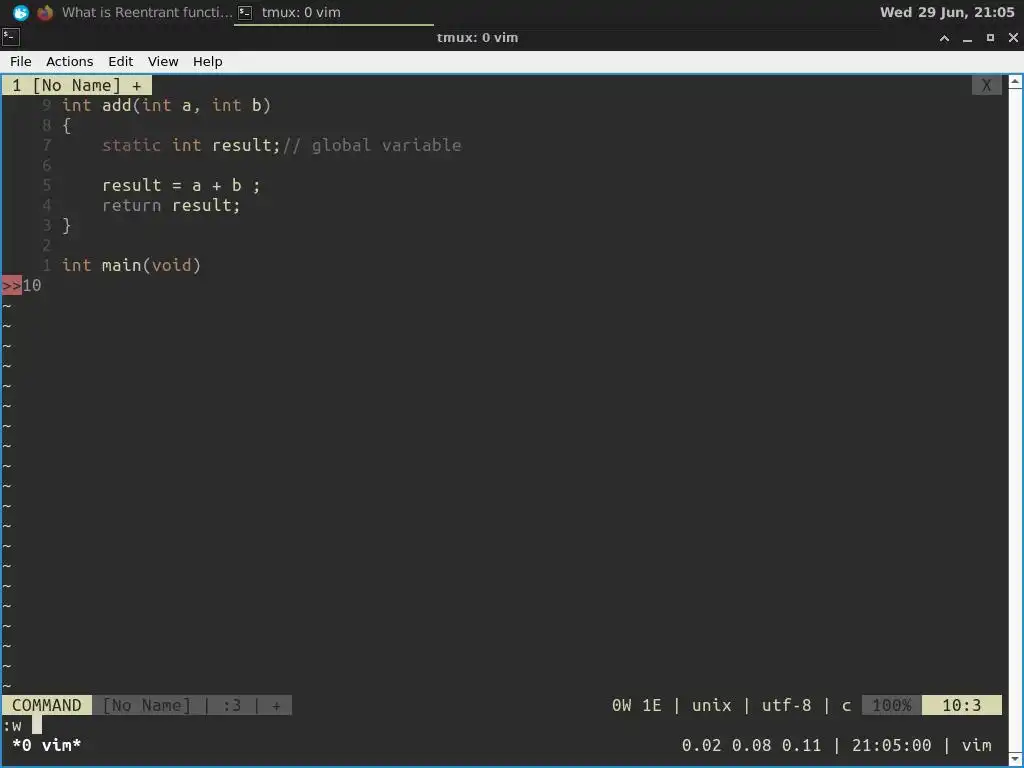Click the '+' modified flag in the statusline
The width and height of the screenshot is (1024, 768).
(x=276, y=705)
